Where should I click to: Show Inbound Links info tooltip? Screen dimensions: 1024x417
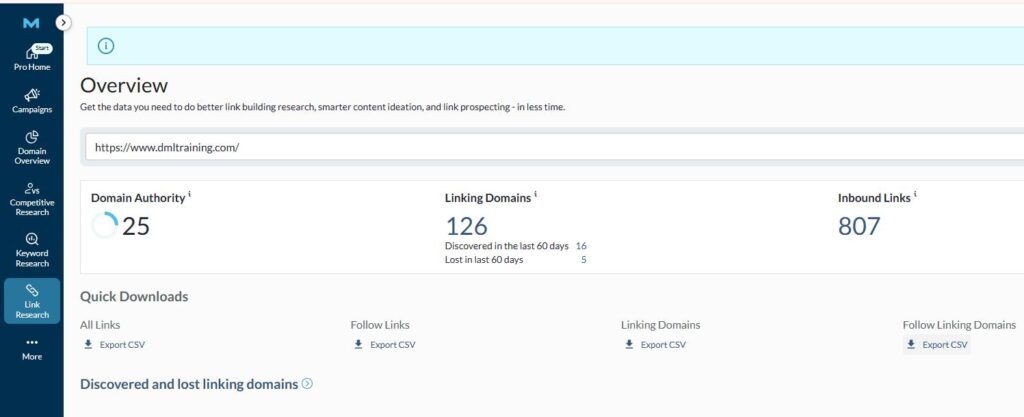tap(915, 195)
